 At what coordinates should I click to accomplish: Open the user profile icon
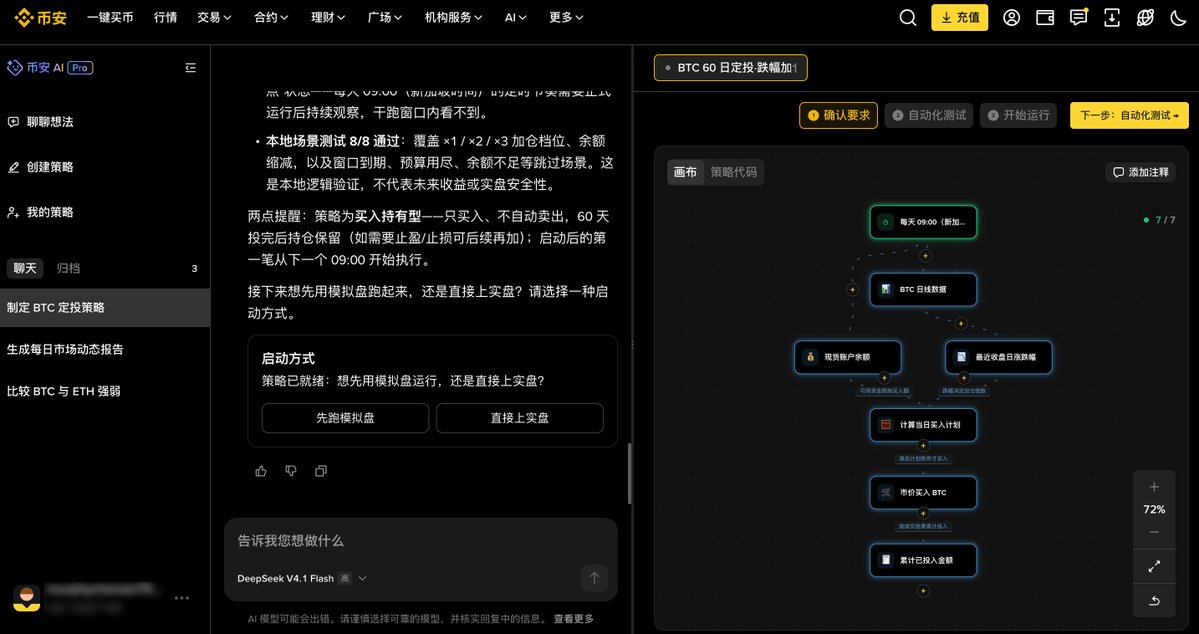[1012, 18]
